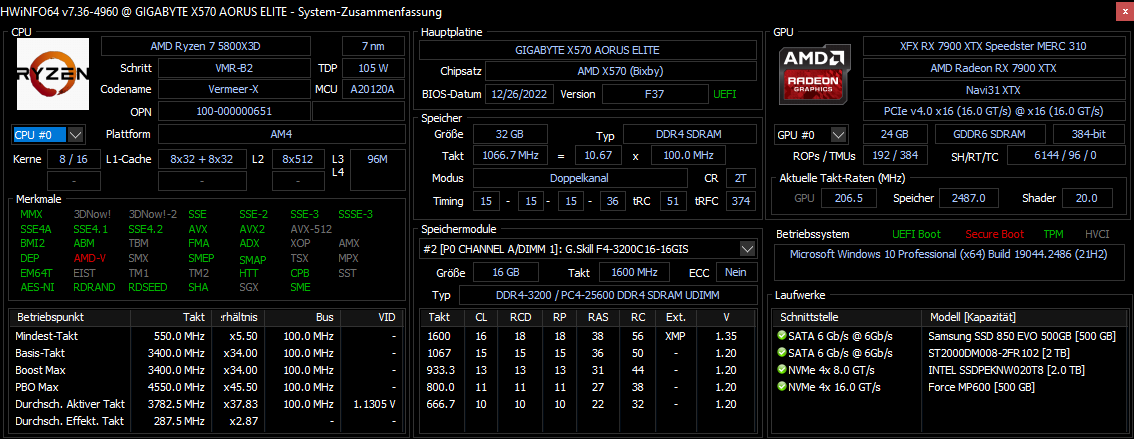Click the 32 GB memory size field
Viewport: 1134px width, 439px height.
[511, 135]
